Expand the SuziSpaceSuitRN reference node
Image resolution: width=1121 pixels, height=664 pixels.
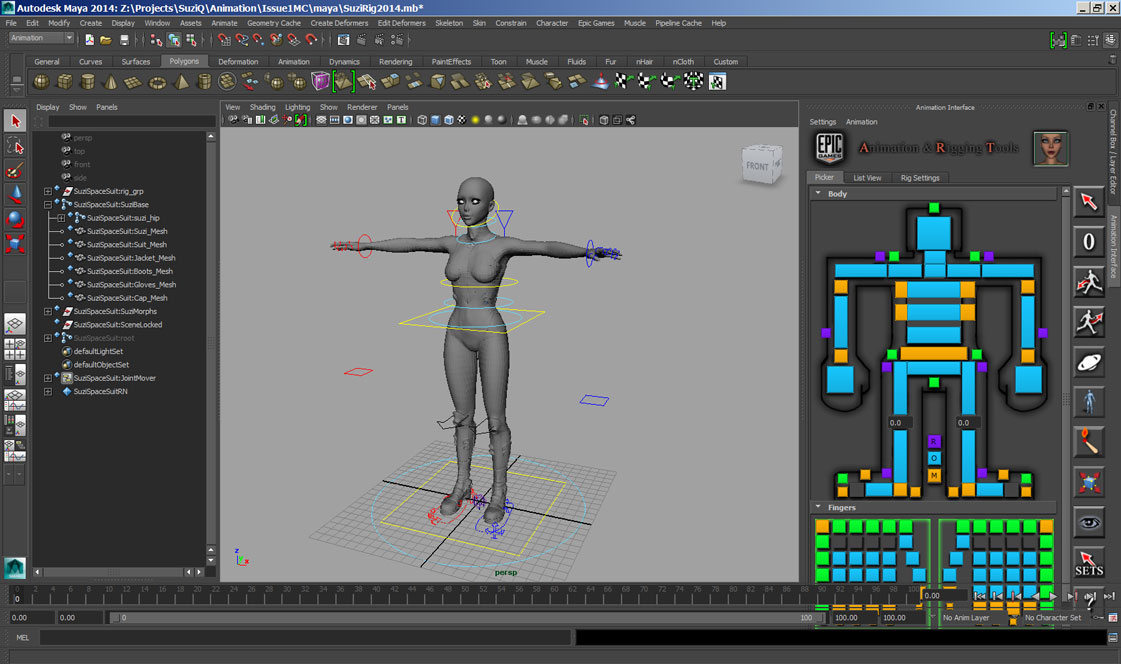(48, 392)
